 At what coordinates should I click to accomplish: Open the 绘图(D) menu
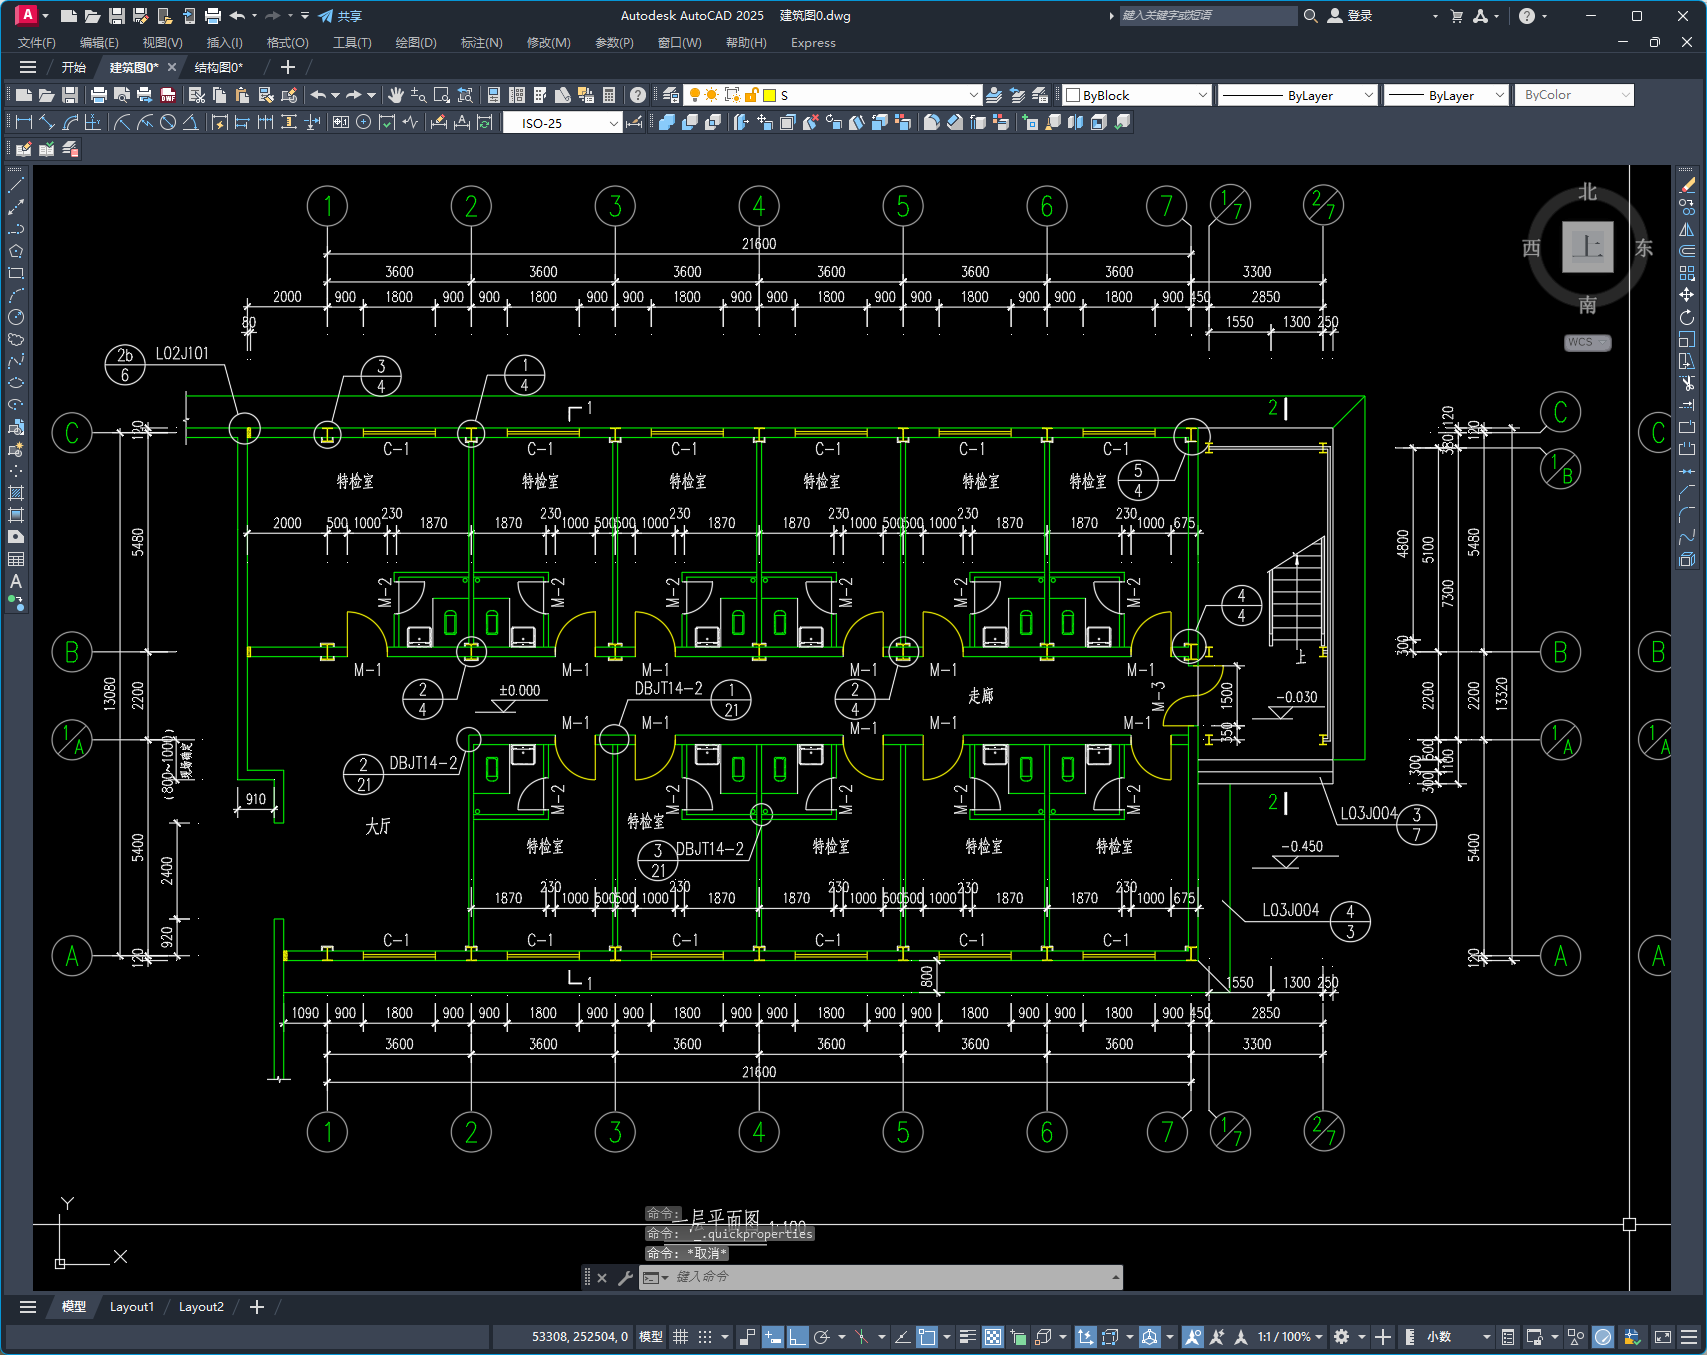pos(416,42)
